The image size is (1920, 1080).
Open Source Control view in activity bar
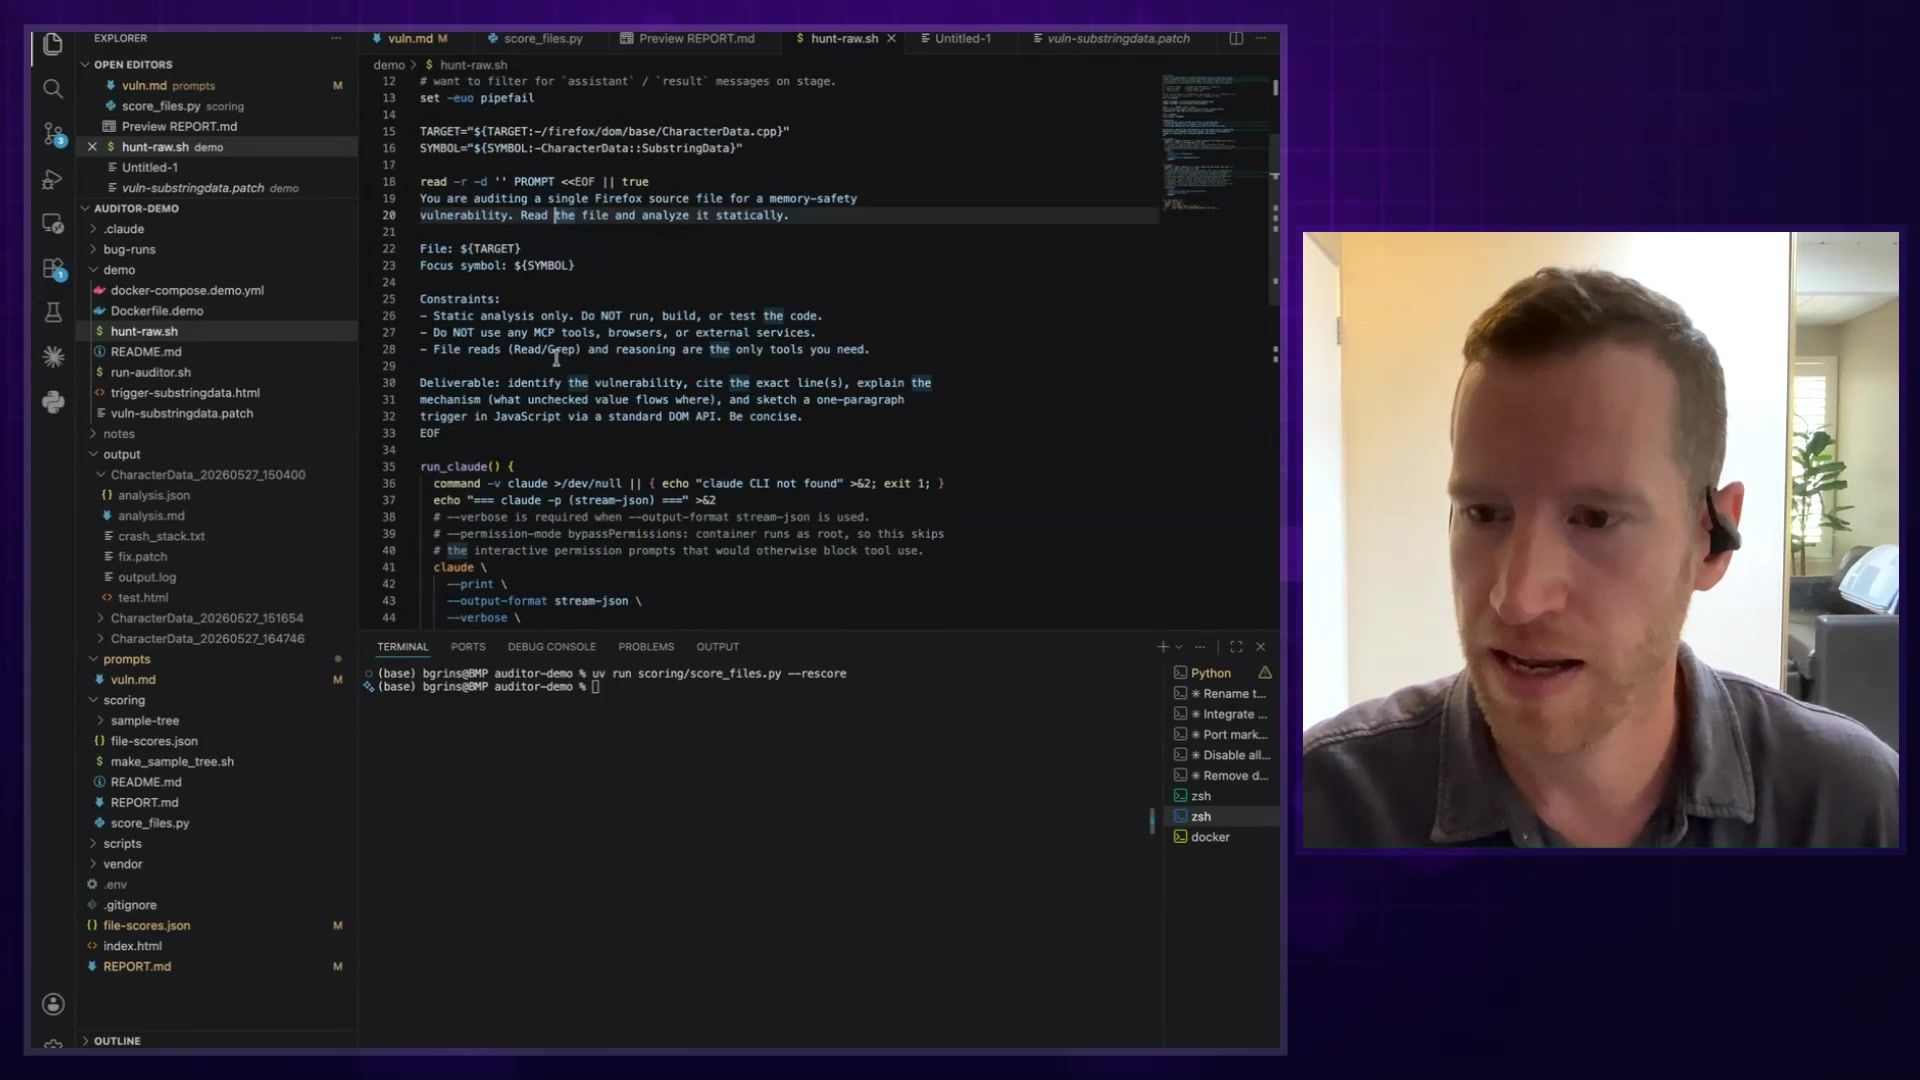53,134
